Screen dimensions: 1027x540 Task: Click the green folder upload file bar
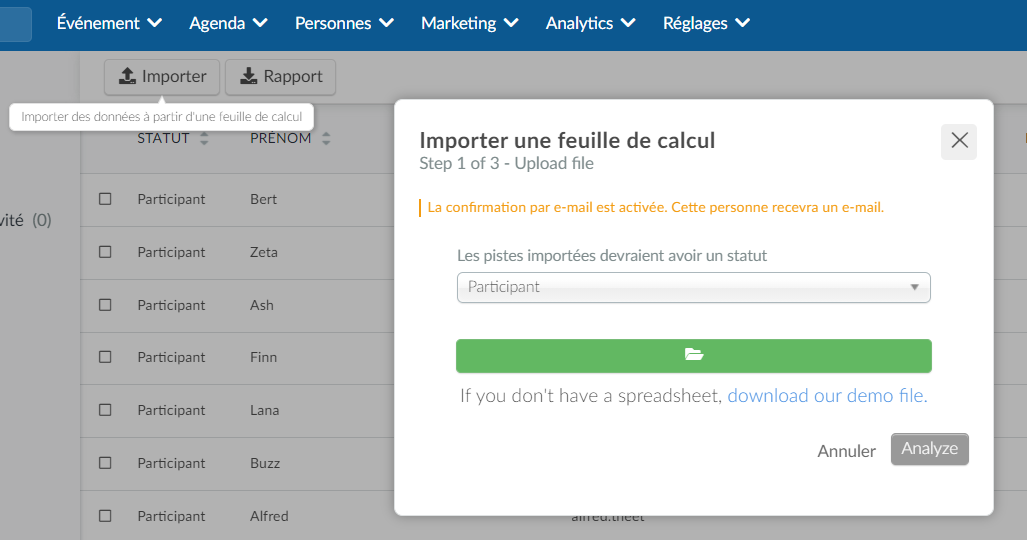pos(694,356)
